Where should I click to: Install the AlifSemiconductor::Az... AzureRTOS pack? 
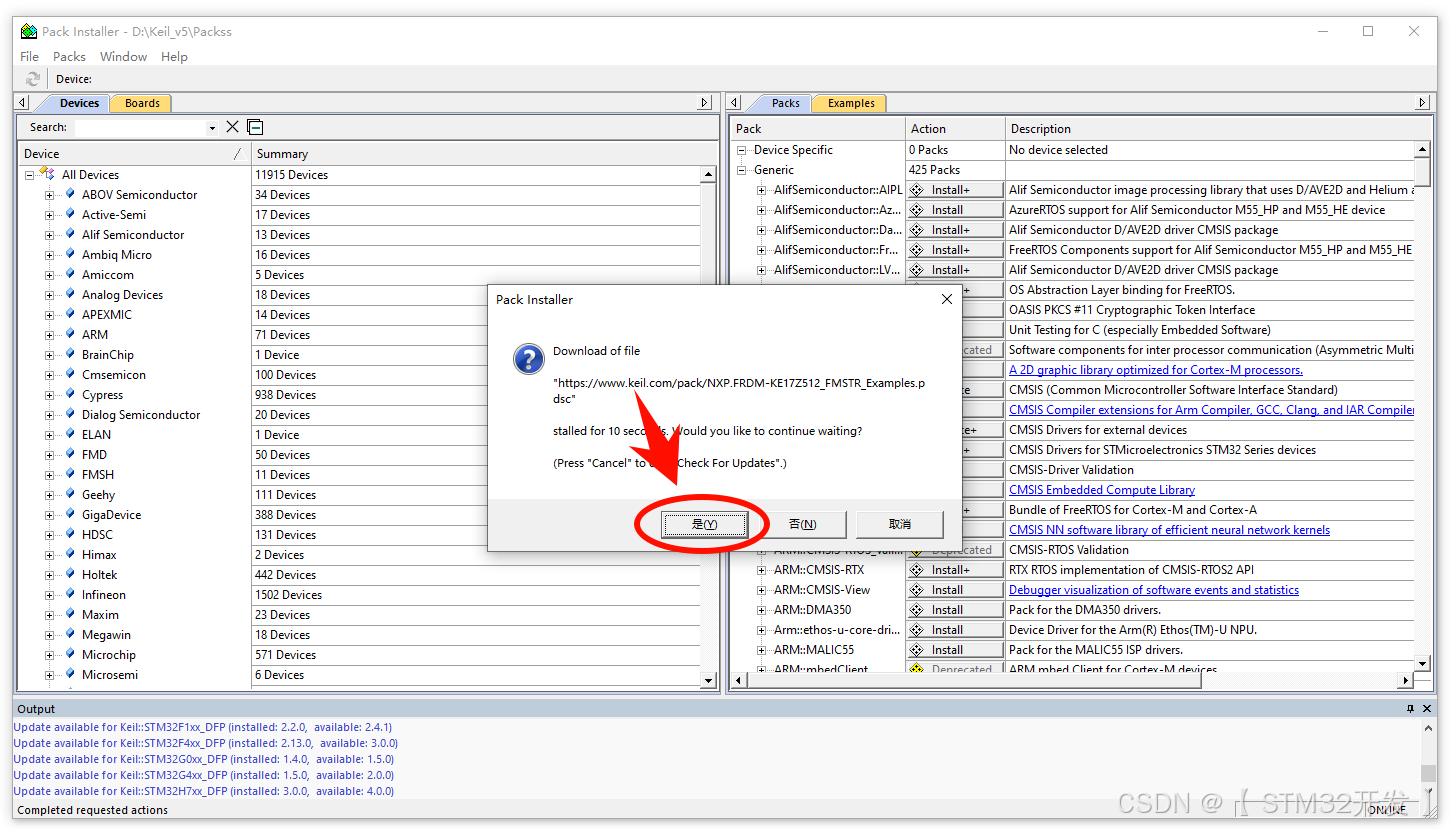pos(955,210)
